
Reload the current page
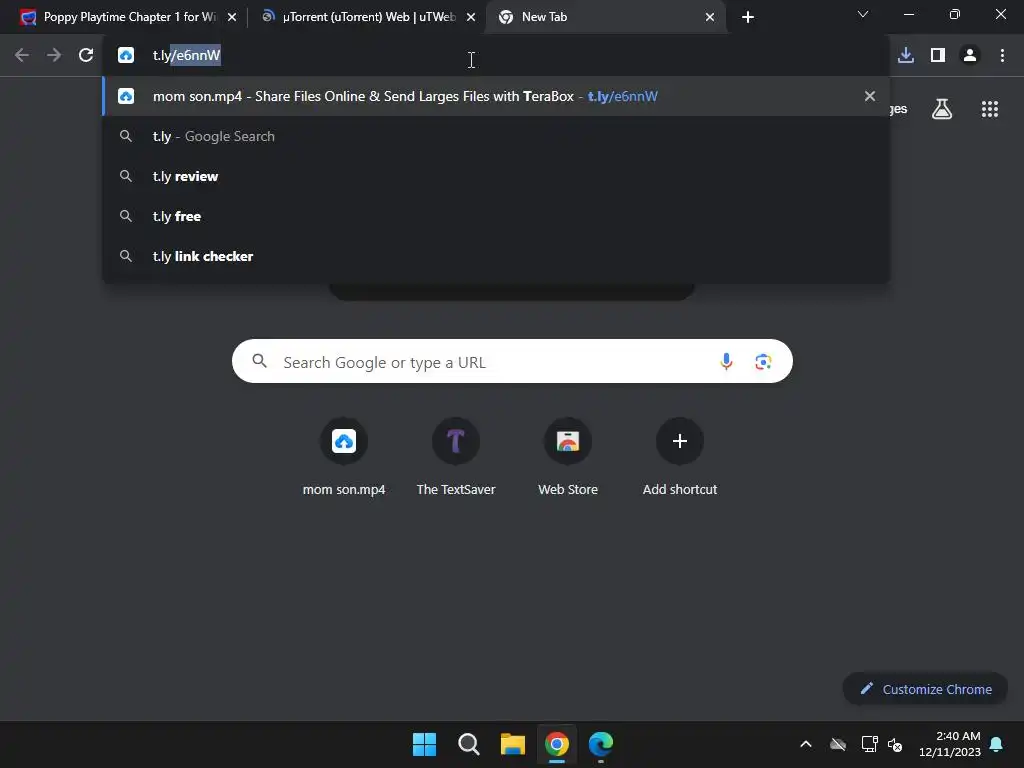(x=86, y=56)
